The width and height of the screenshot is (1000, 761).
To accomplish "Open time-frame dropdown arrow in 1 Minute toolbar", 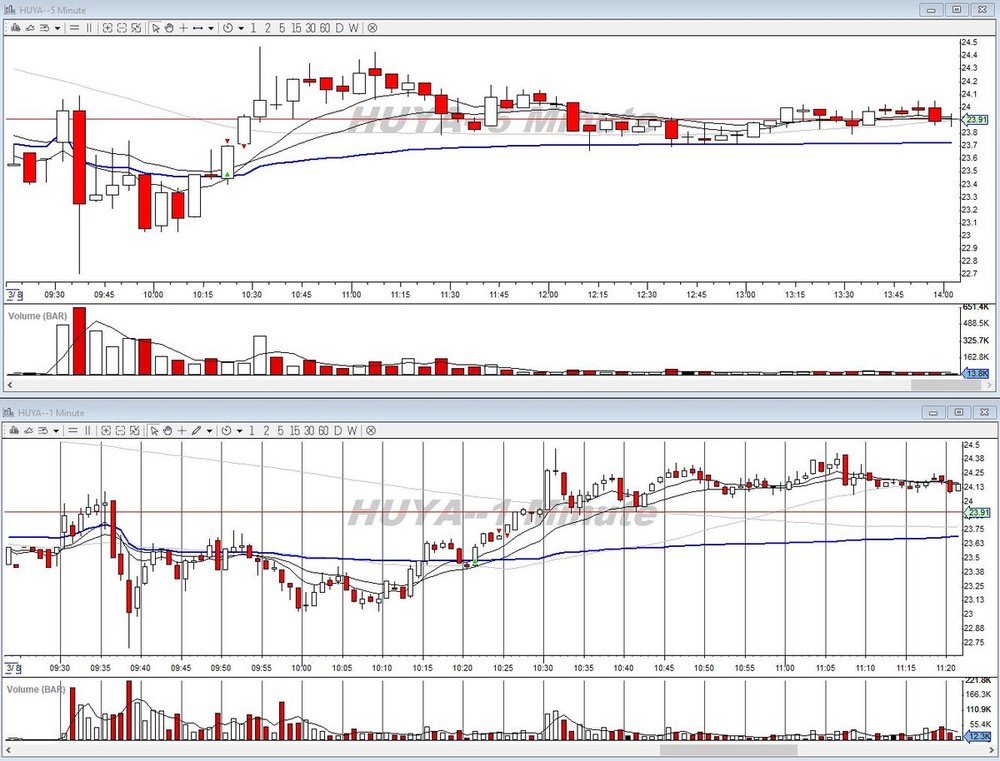I will point(240,431).
